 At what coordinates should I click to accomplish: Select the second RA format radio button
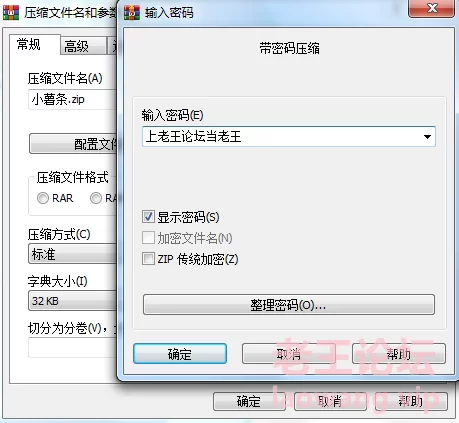(96, 198)
